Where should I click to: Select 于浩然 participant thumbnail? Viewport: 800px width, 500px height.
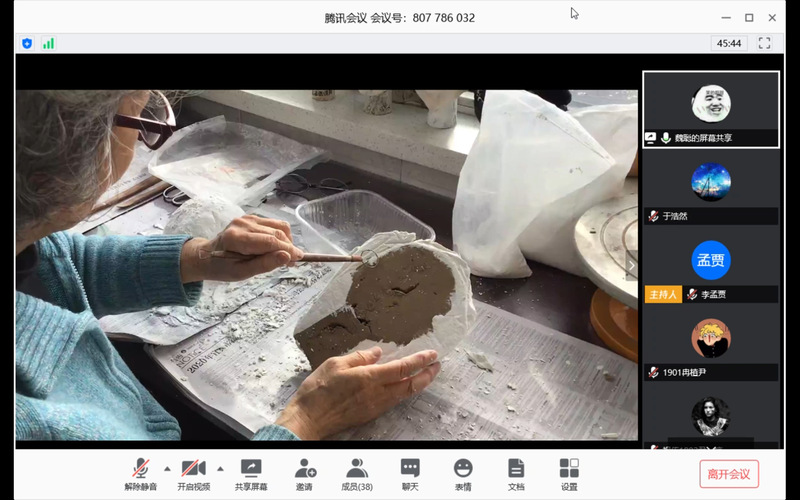click(711, 189)
